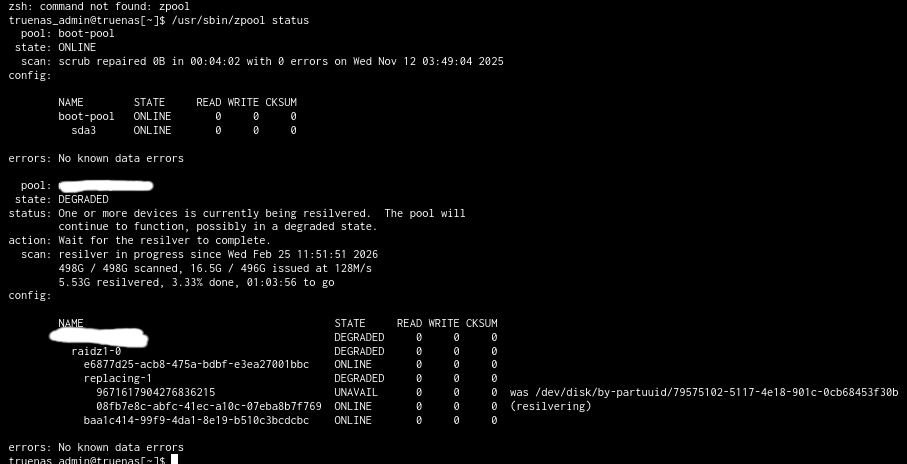Click the sda3 device row
Viewport: 907px width, 464px height.
[83, 130]
